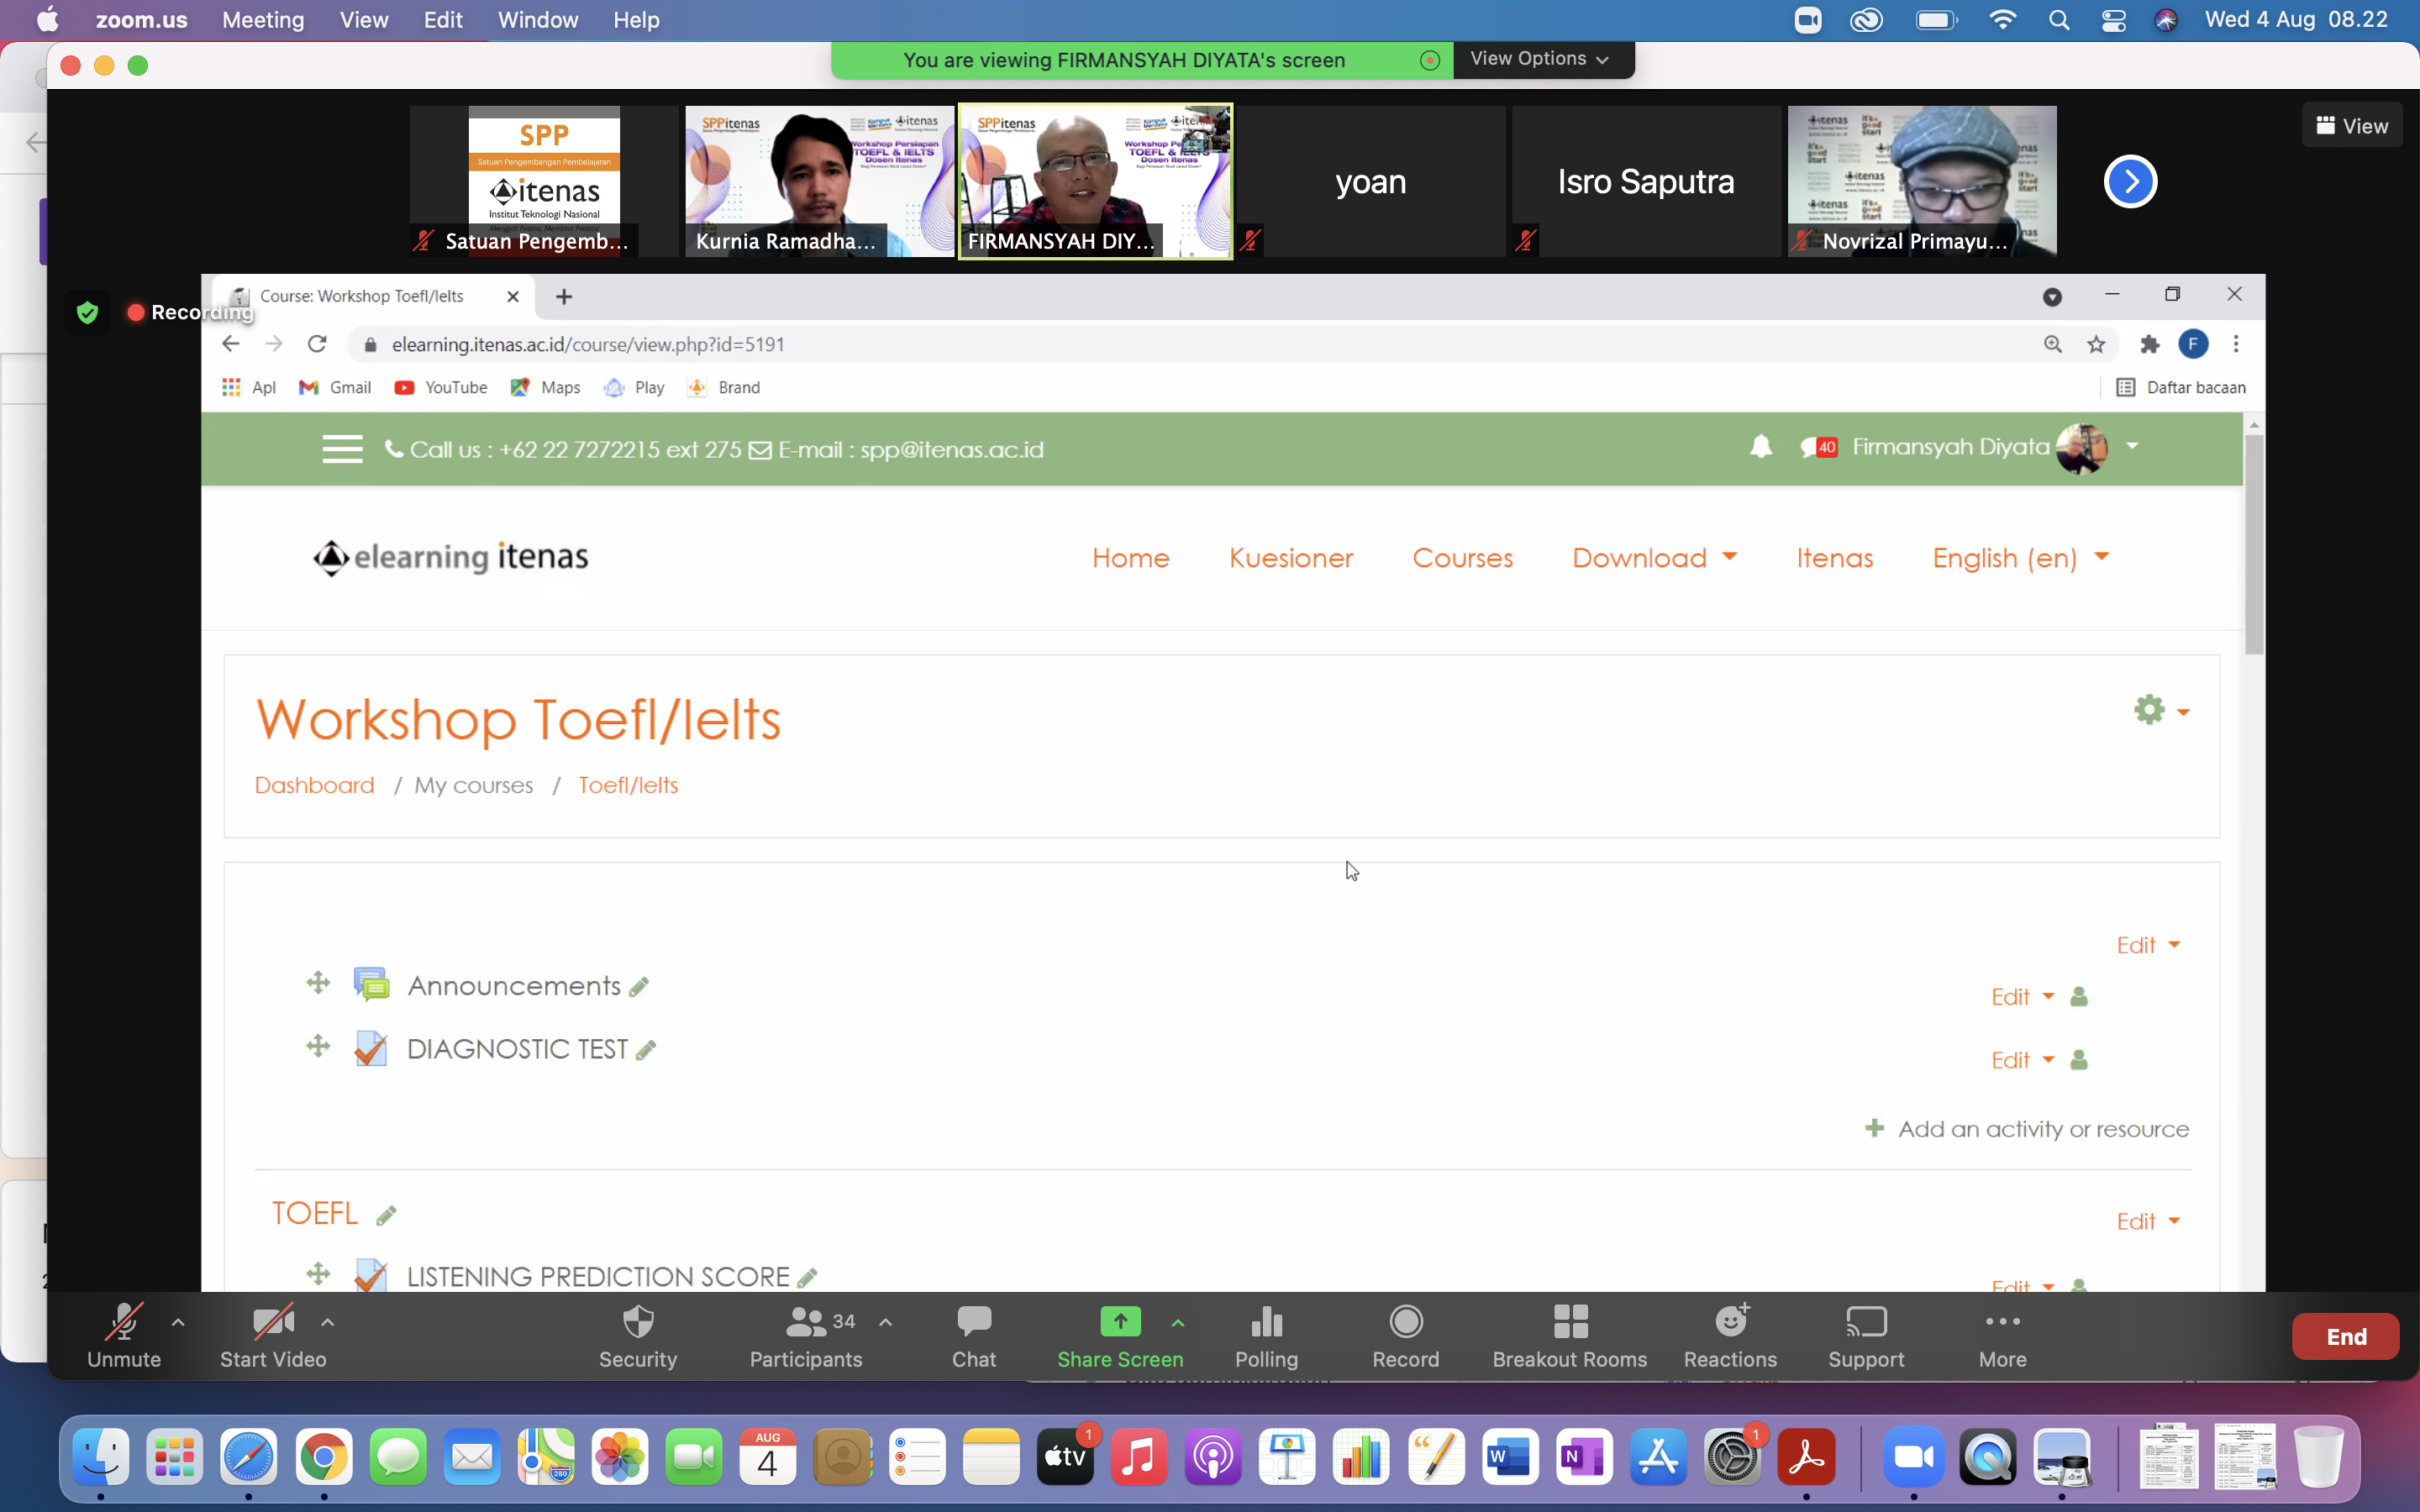Select the Course: Workshop Toefl/Ielts browser tab
Screen dimensions: 2420x1512
point(362,296)
